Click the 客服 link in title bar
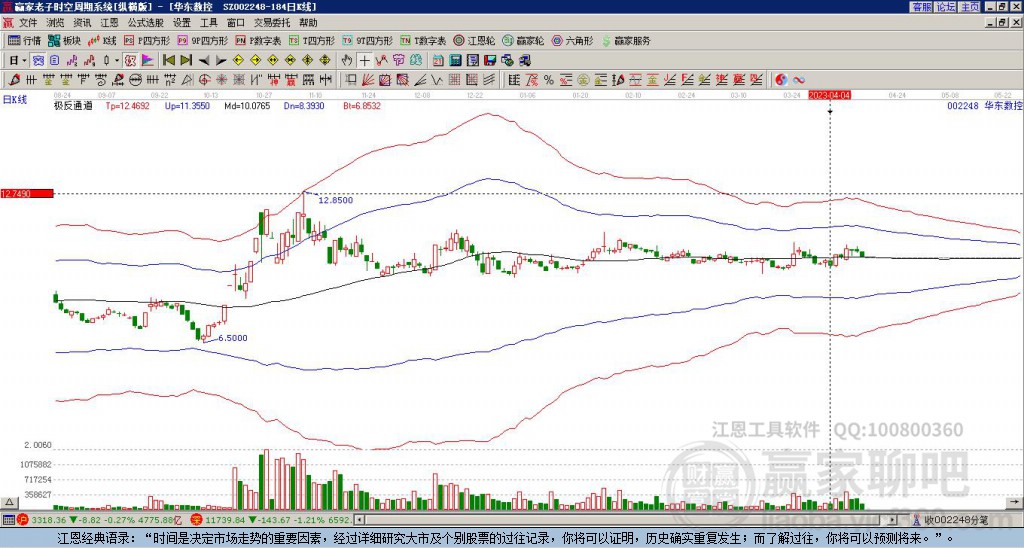The height and width of the screenshot is (548, 1024). coord(921,7)
